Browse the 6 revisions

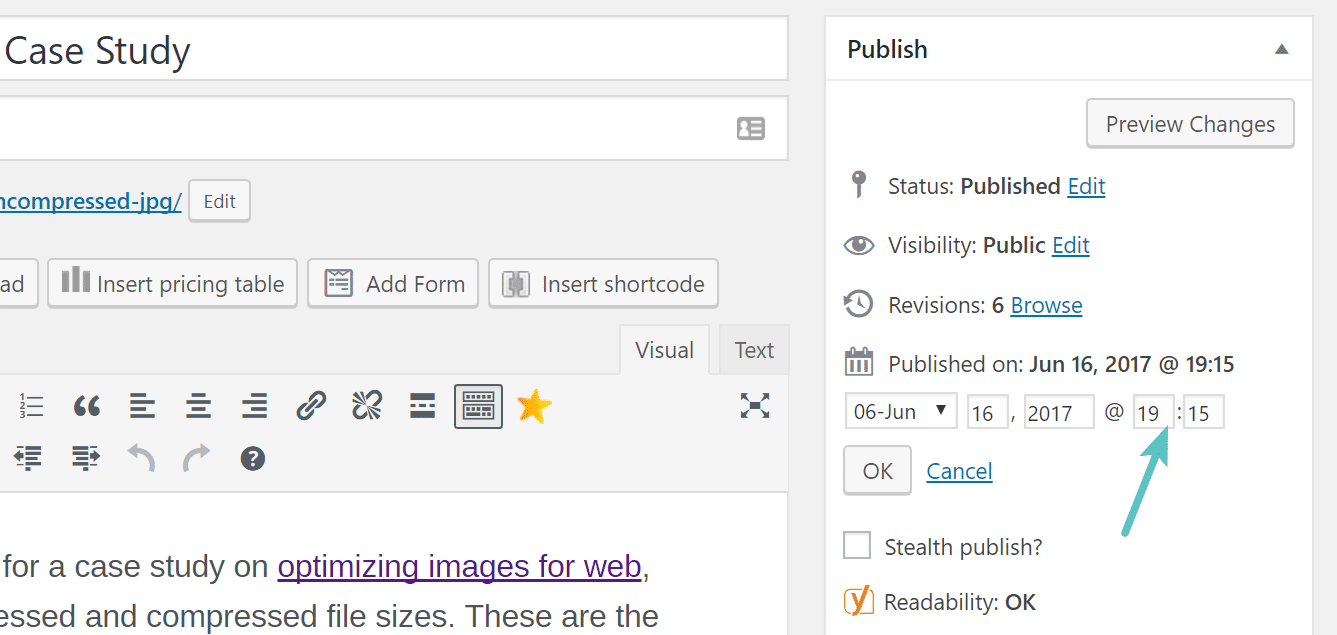tap(1045, 305)
